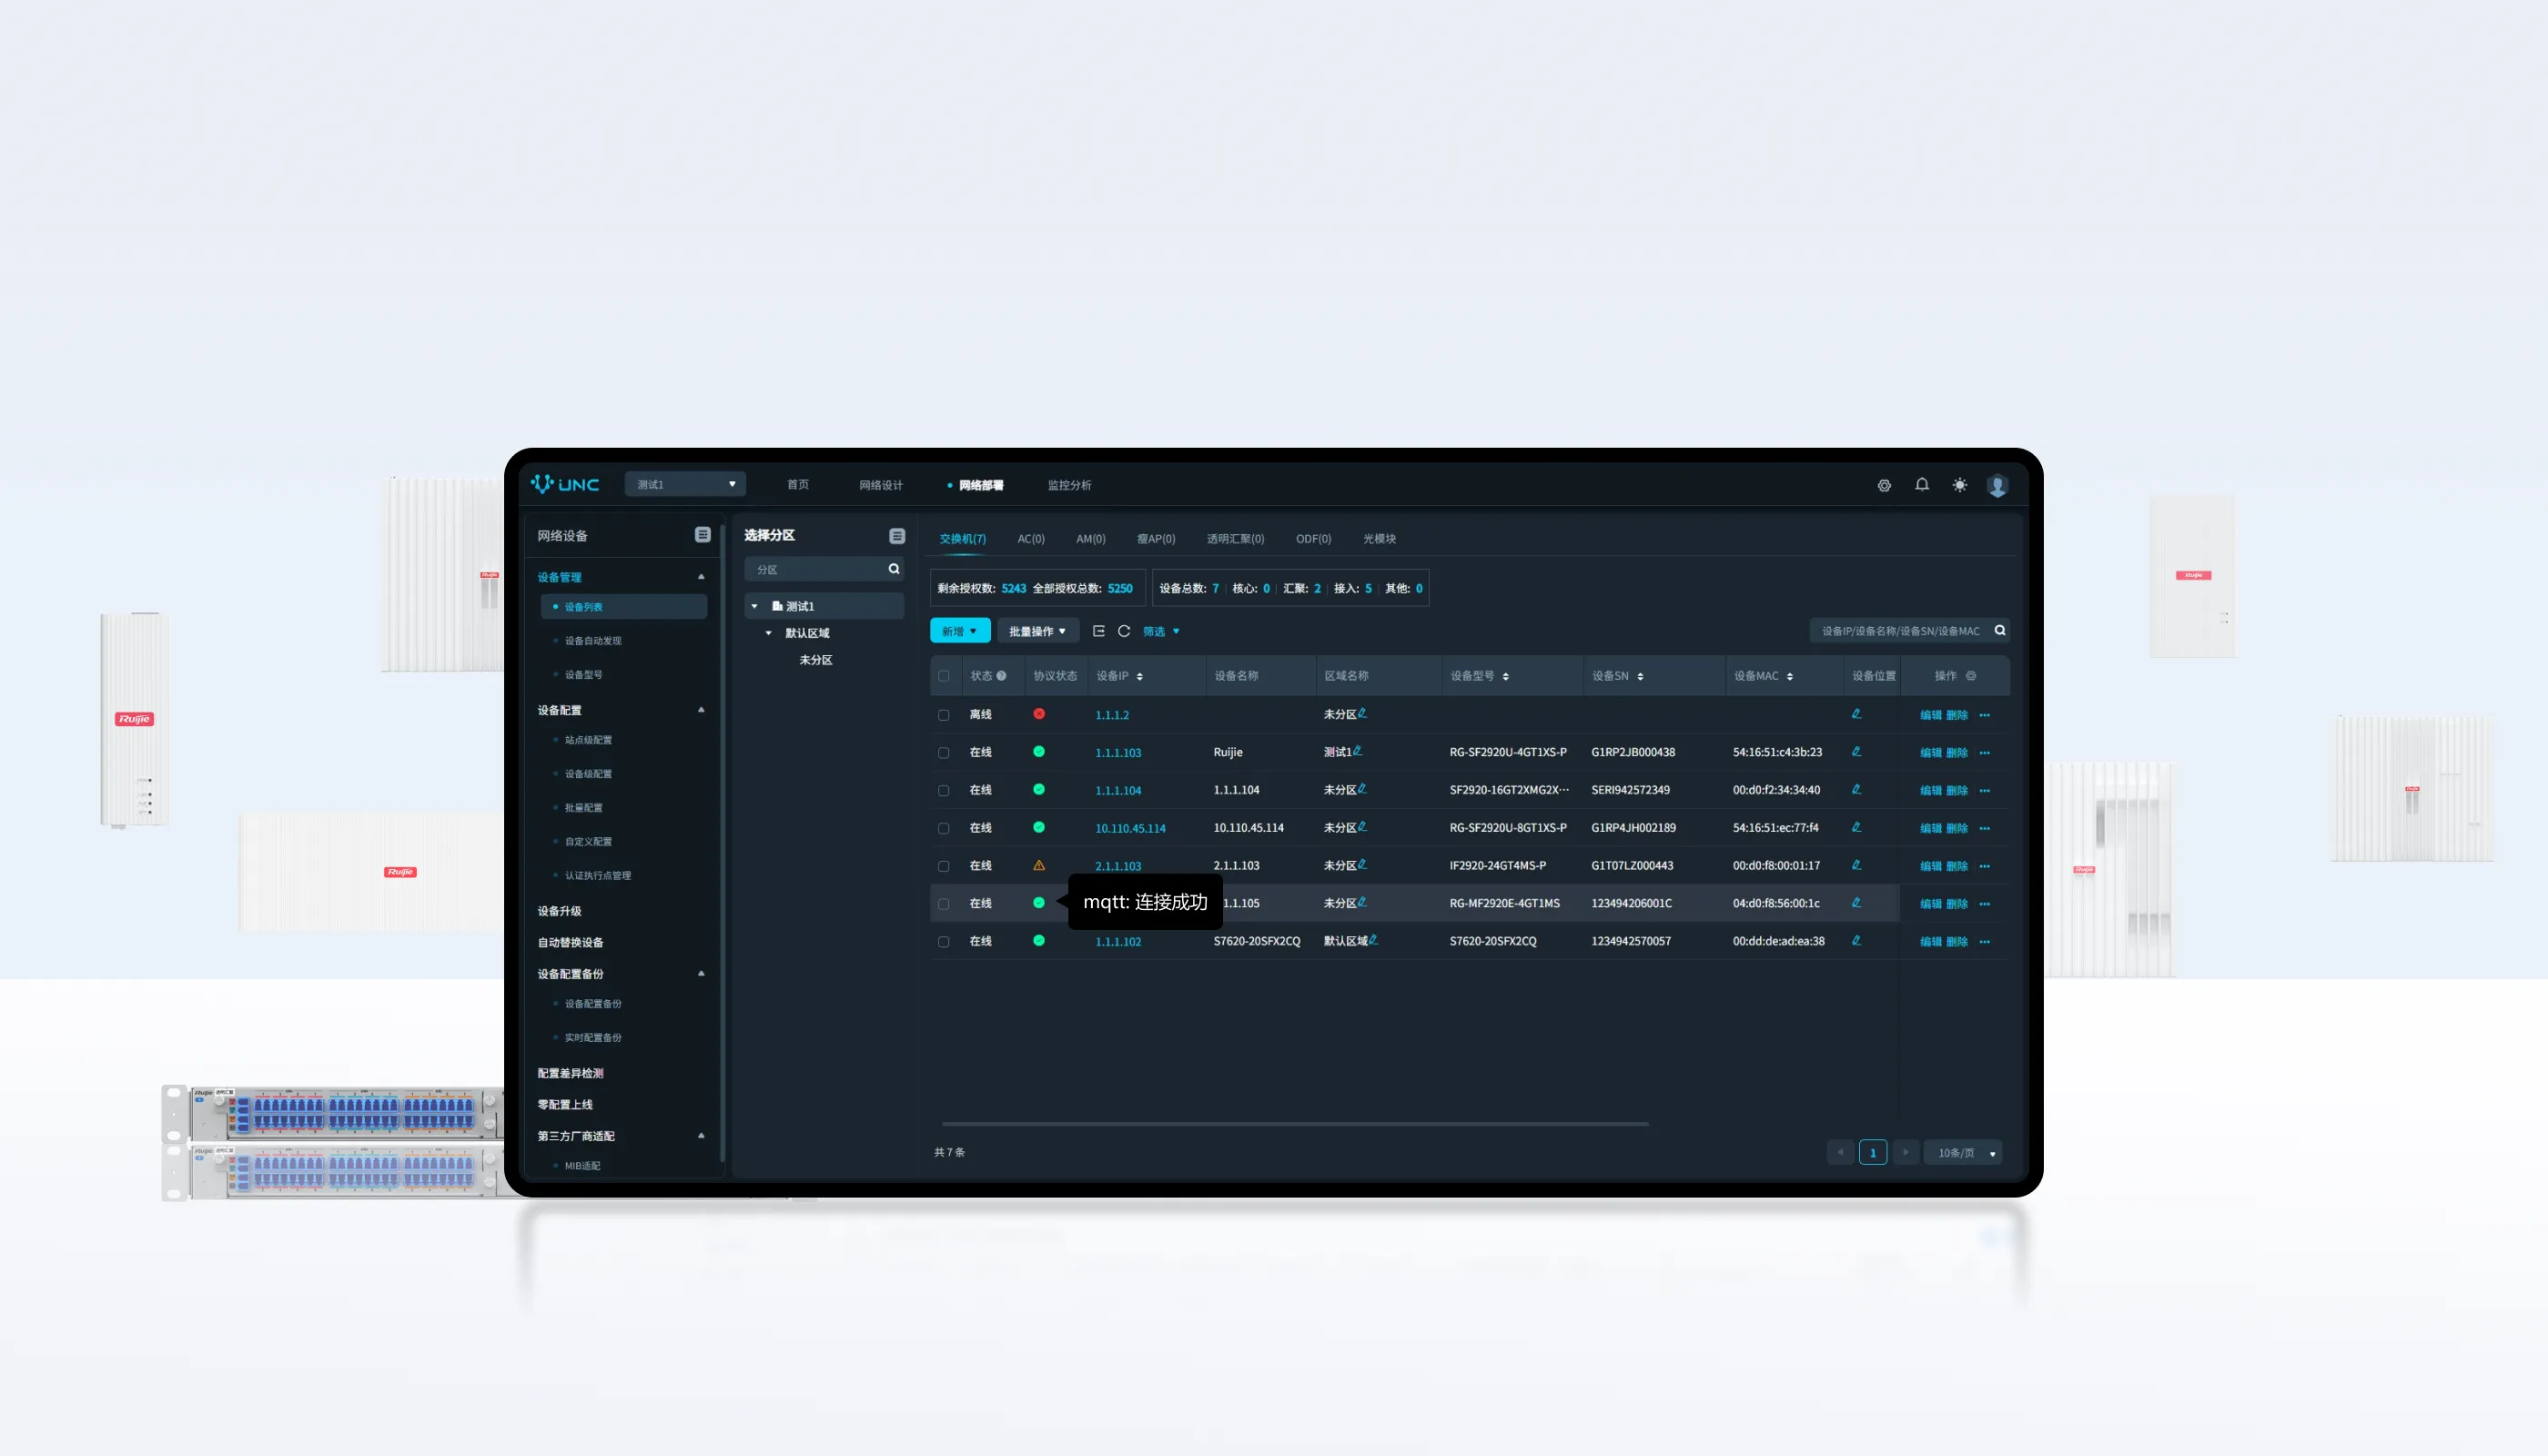Click the export icon next to 批量操作
This screenshot has width=2548, height=1456.
click(1098, 631)
